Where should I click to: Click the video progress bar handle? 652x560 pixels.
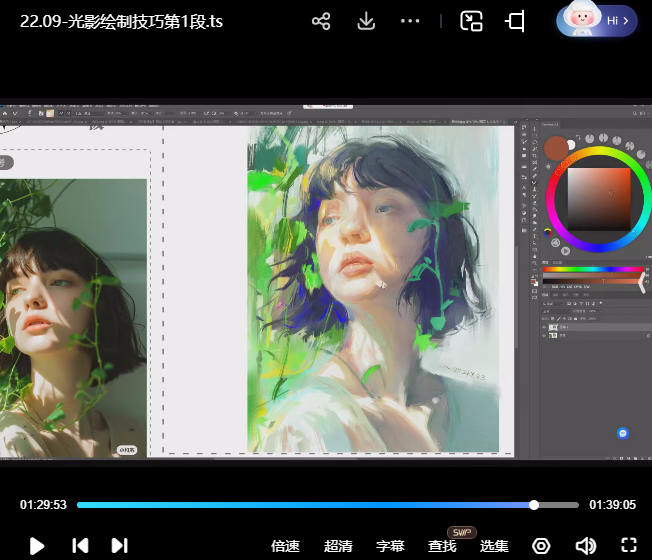click(534, 505)
